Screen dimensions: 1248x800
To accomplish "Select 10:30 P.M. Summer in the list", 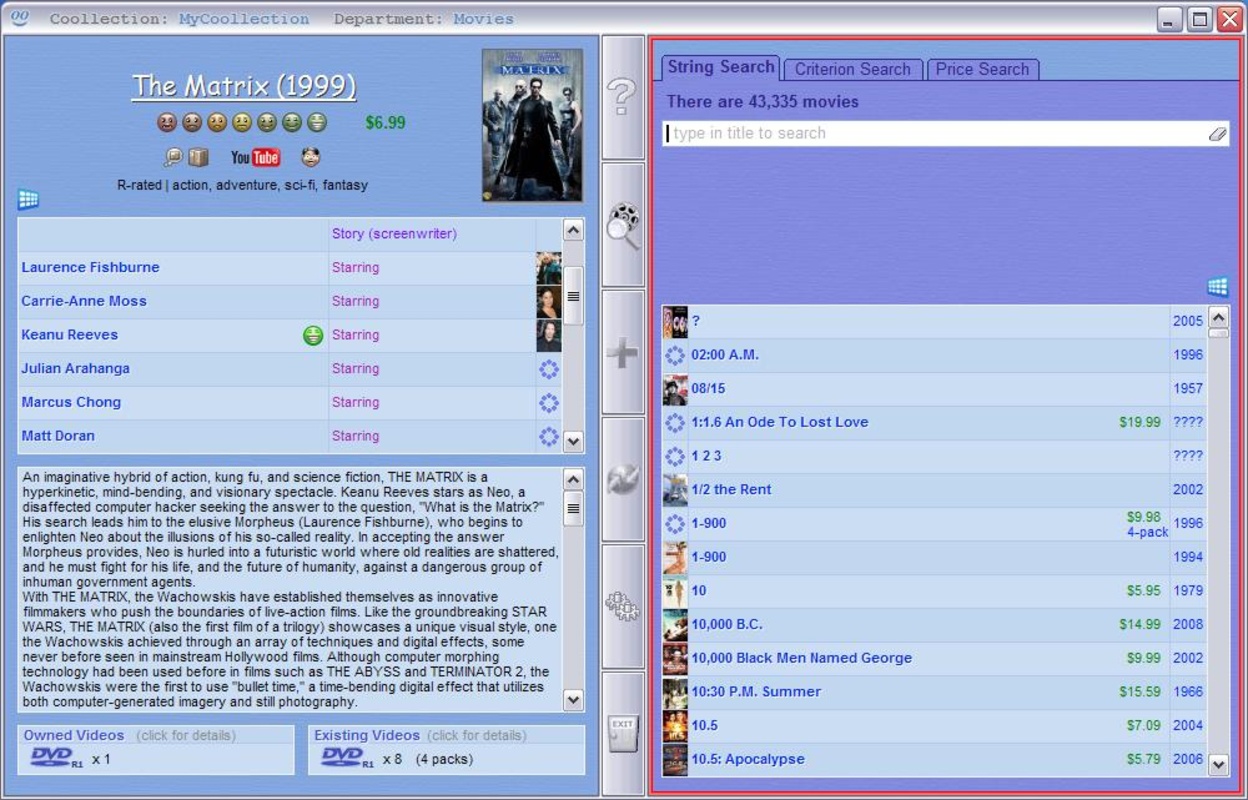I will (755, 692).
